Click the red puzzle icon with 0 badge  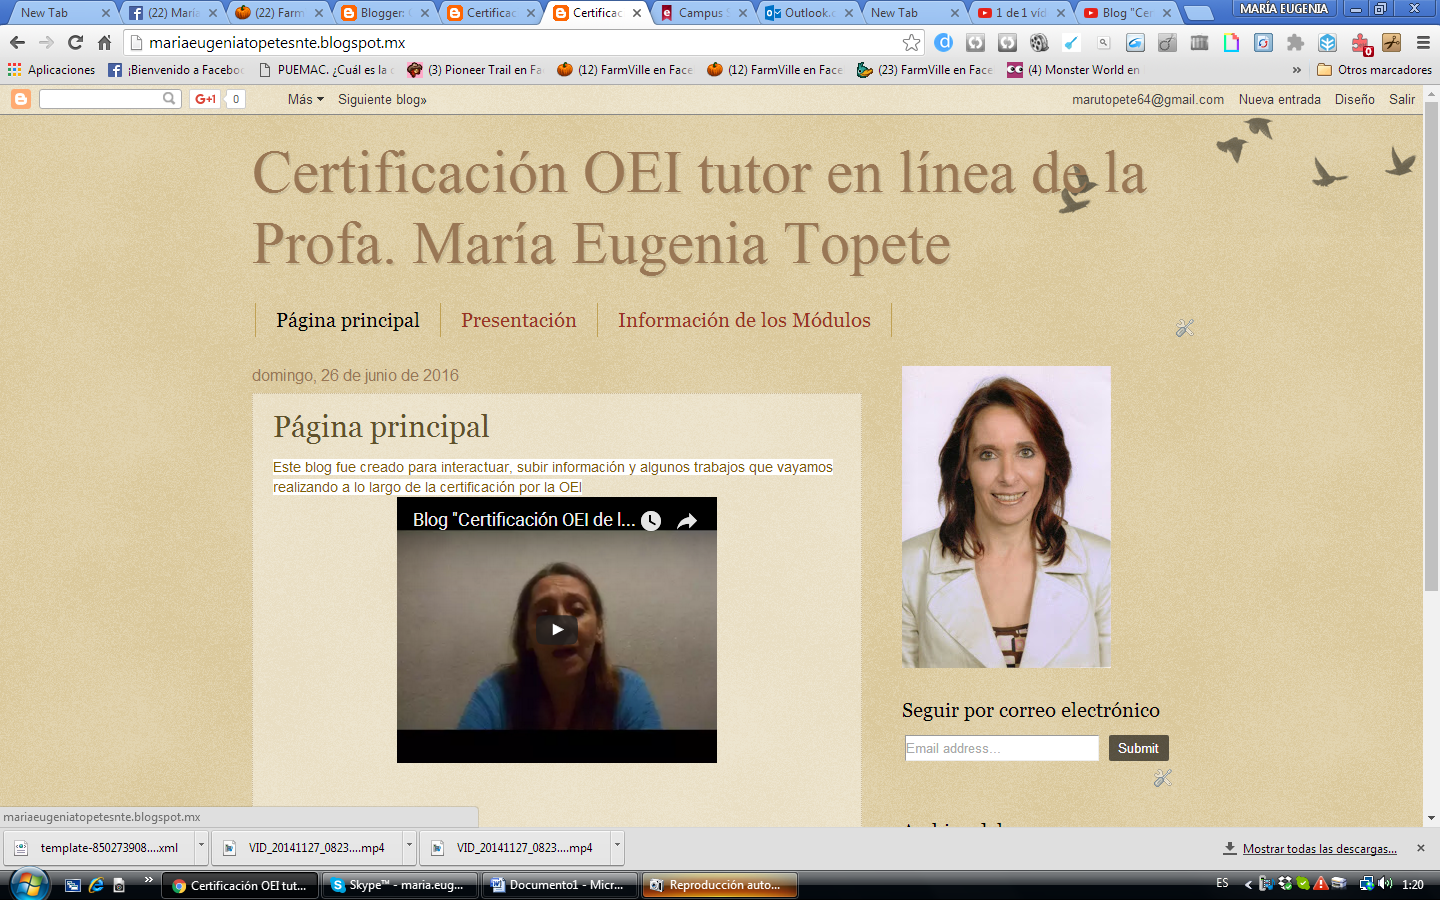coord(1361,43)
